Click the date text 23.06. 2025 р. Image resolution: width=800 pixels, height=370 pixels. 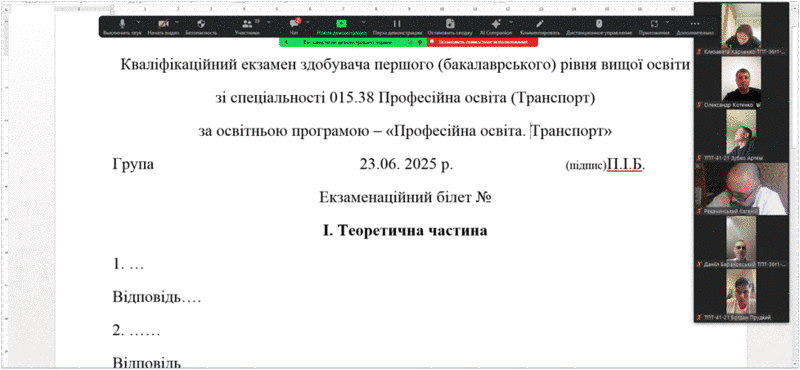[406, 165]
